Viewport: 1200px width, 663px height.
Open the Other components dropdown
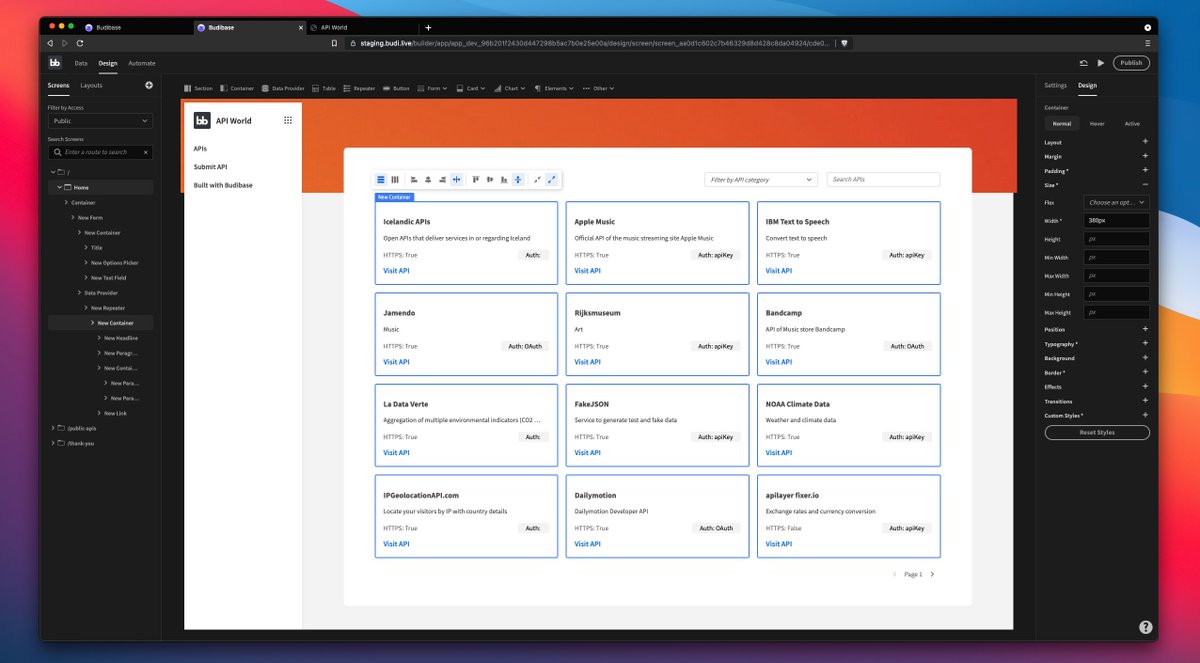600,88
